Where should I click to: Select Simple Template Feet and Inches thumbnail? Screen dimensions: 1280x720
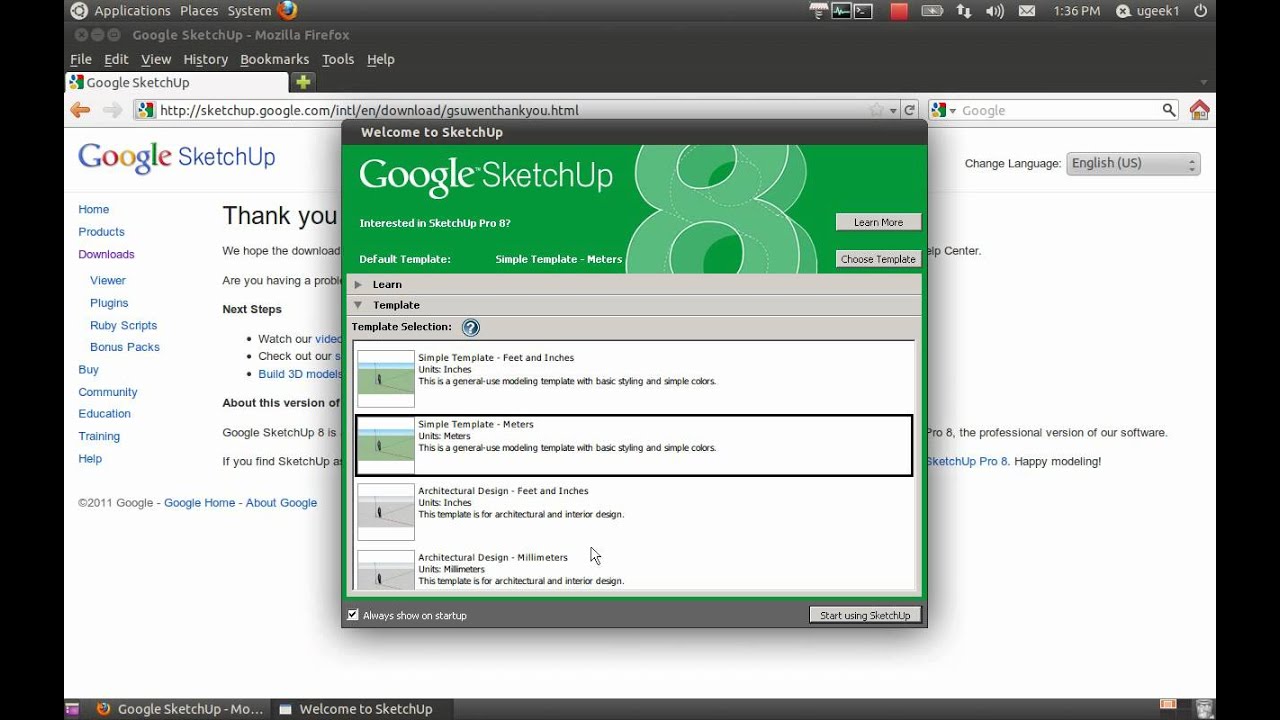(x=386, y=378)
